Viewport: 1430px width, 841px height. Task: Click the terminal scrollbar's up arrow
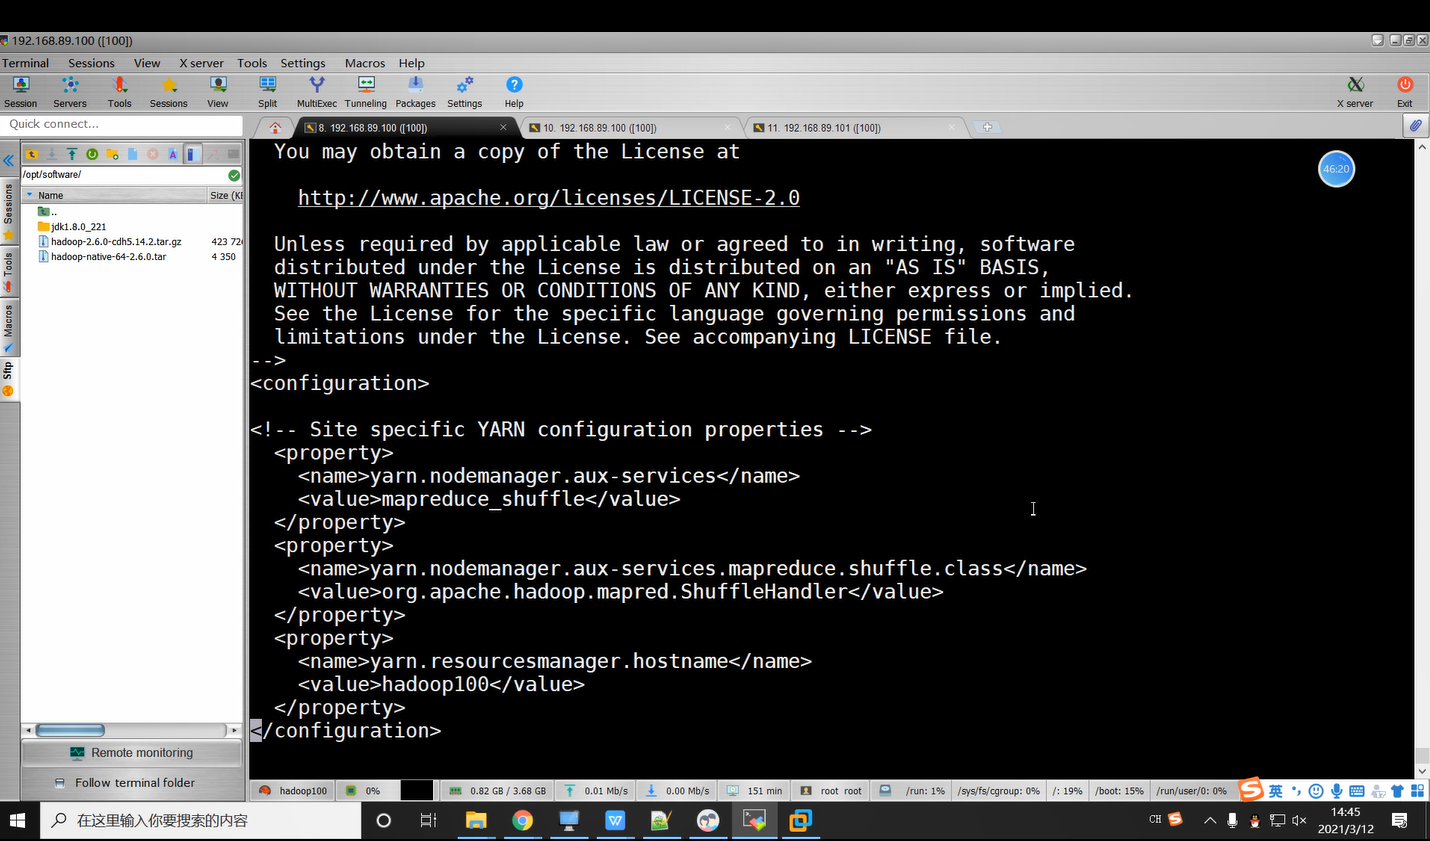1422,147
